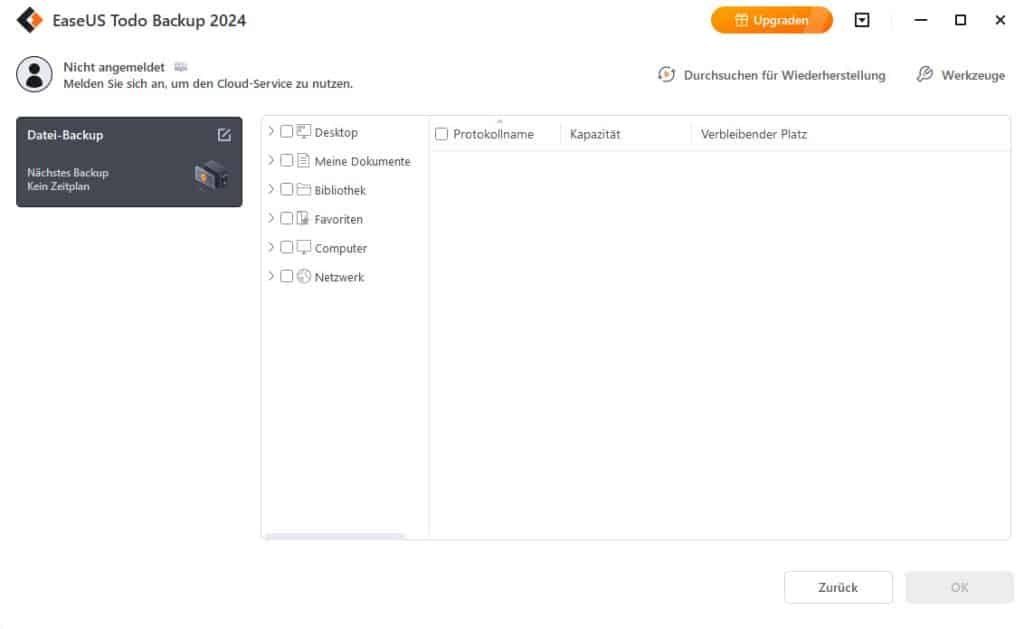
Task: Click the Durchsuchen für Wiederherstellung restore icon
Action: click(x=666, y=74)
